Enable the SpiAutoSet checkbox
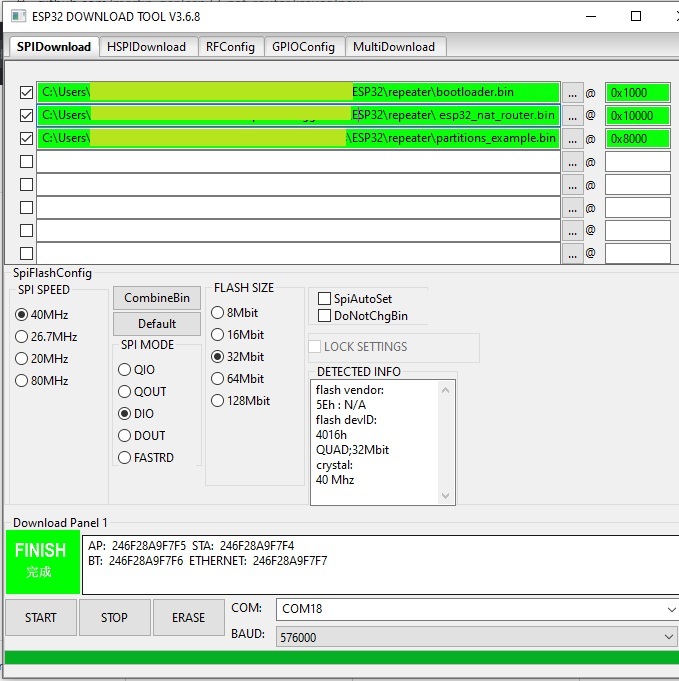The image size is (679, 681). click(325, 299)
